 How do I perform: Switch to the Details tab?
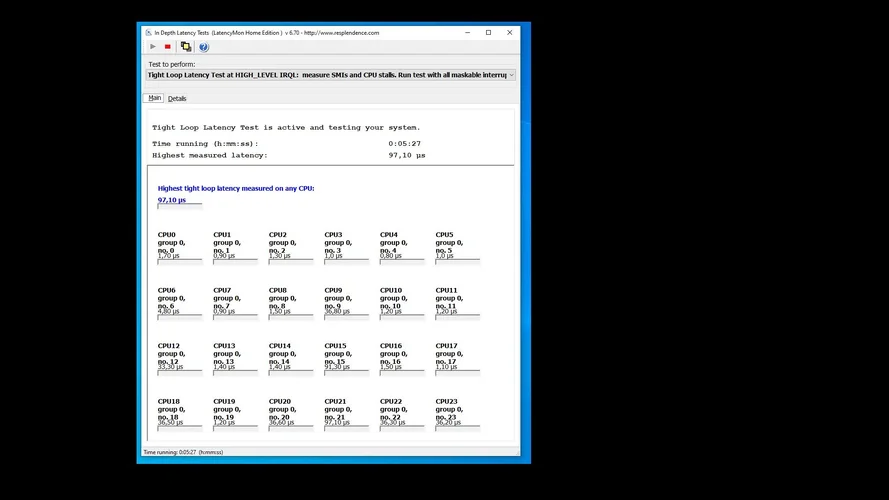point(177,99)
